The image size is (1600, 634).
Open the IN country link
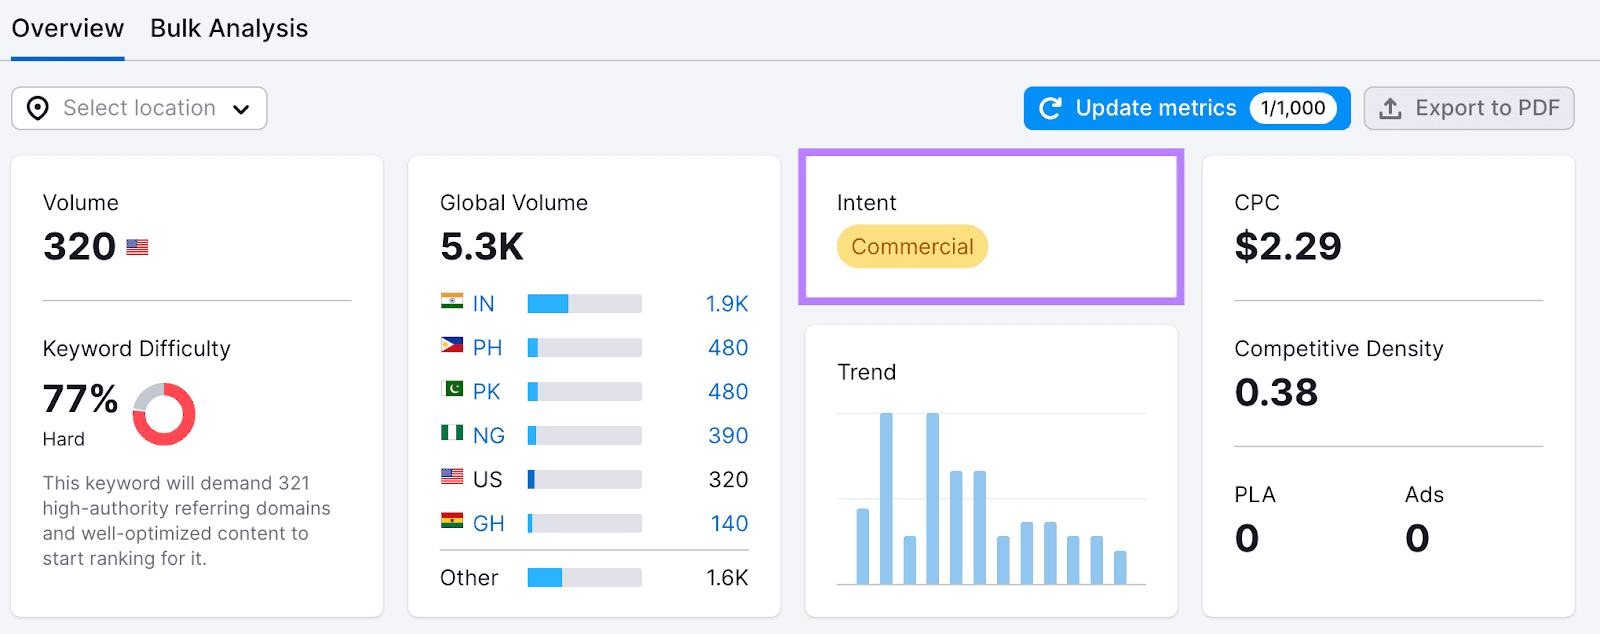click(484, 304)
